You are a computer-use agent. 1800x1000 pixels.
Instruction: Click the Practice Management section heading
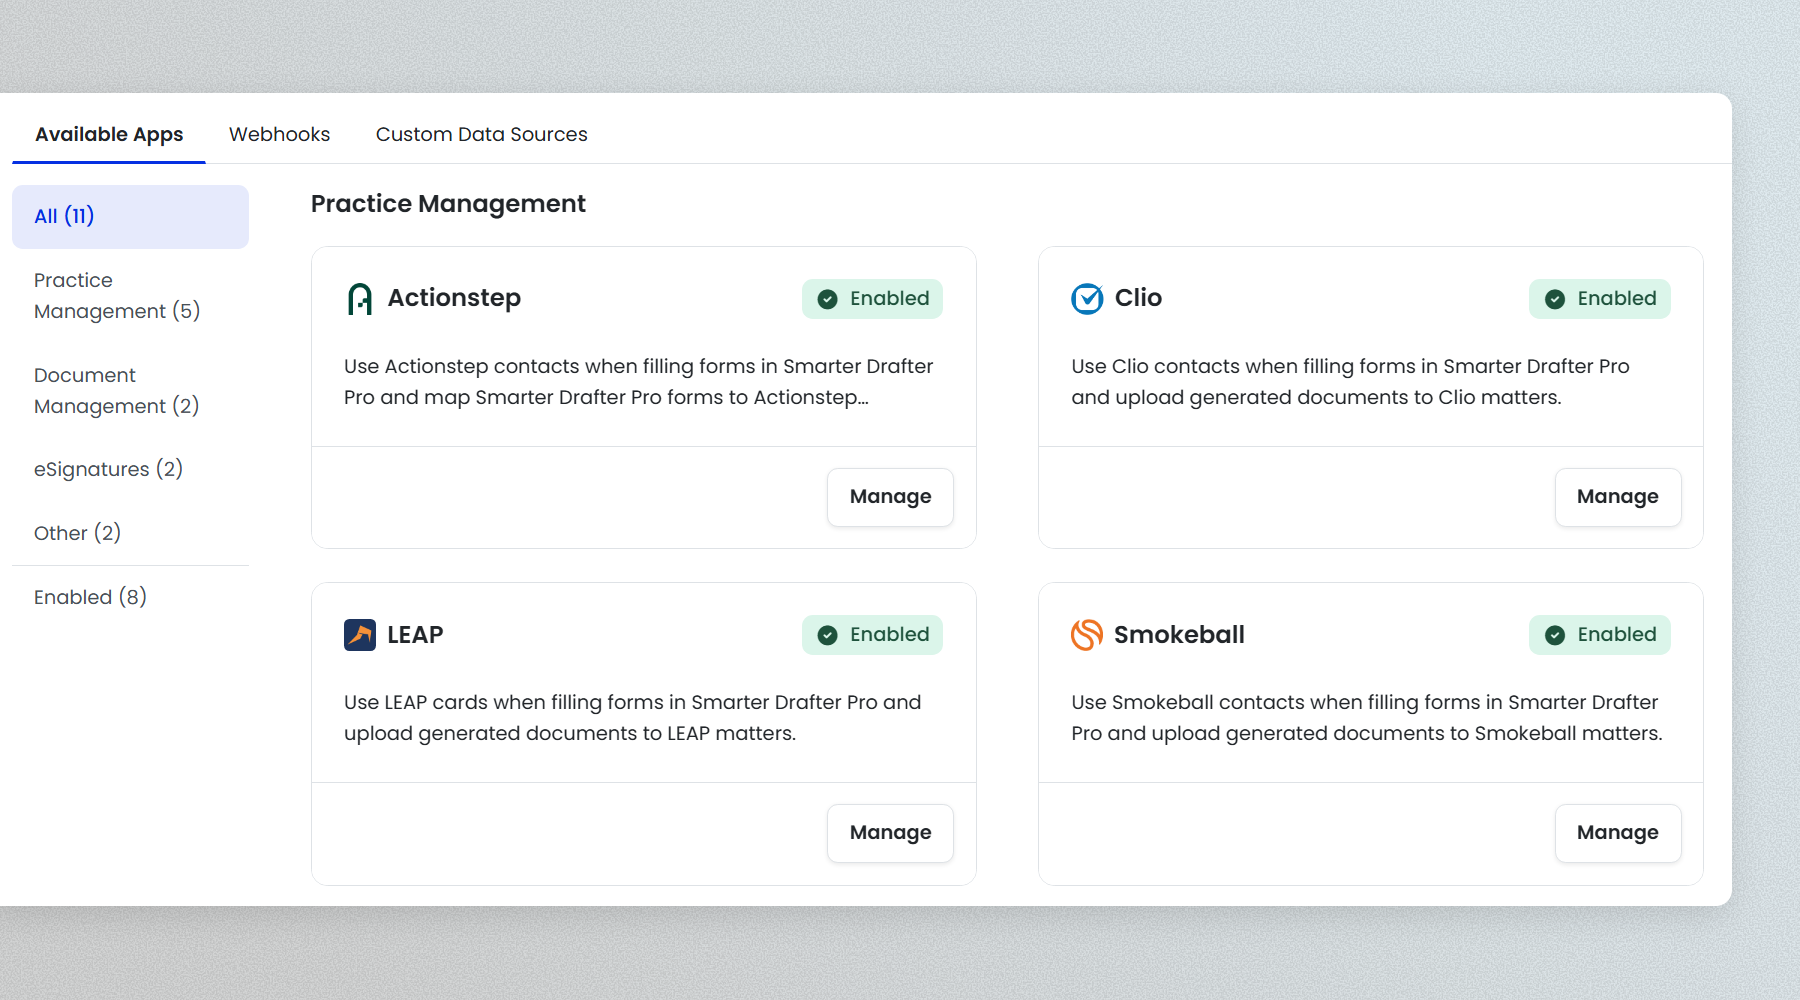click(x=448, y=204)
